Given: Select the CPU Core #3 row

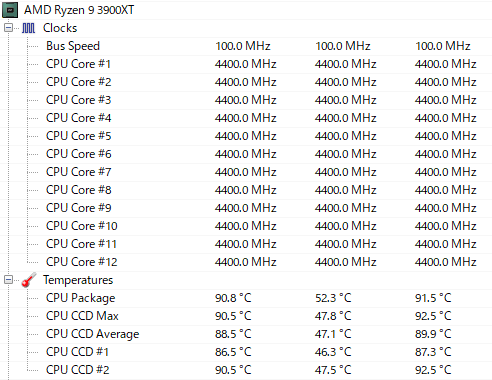Looking at the screenshot, I should 246,100.
